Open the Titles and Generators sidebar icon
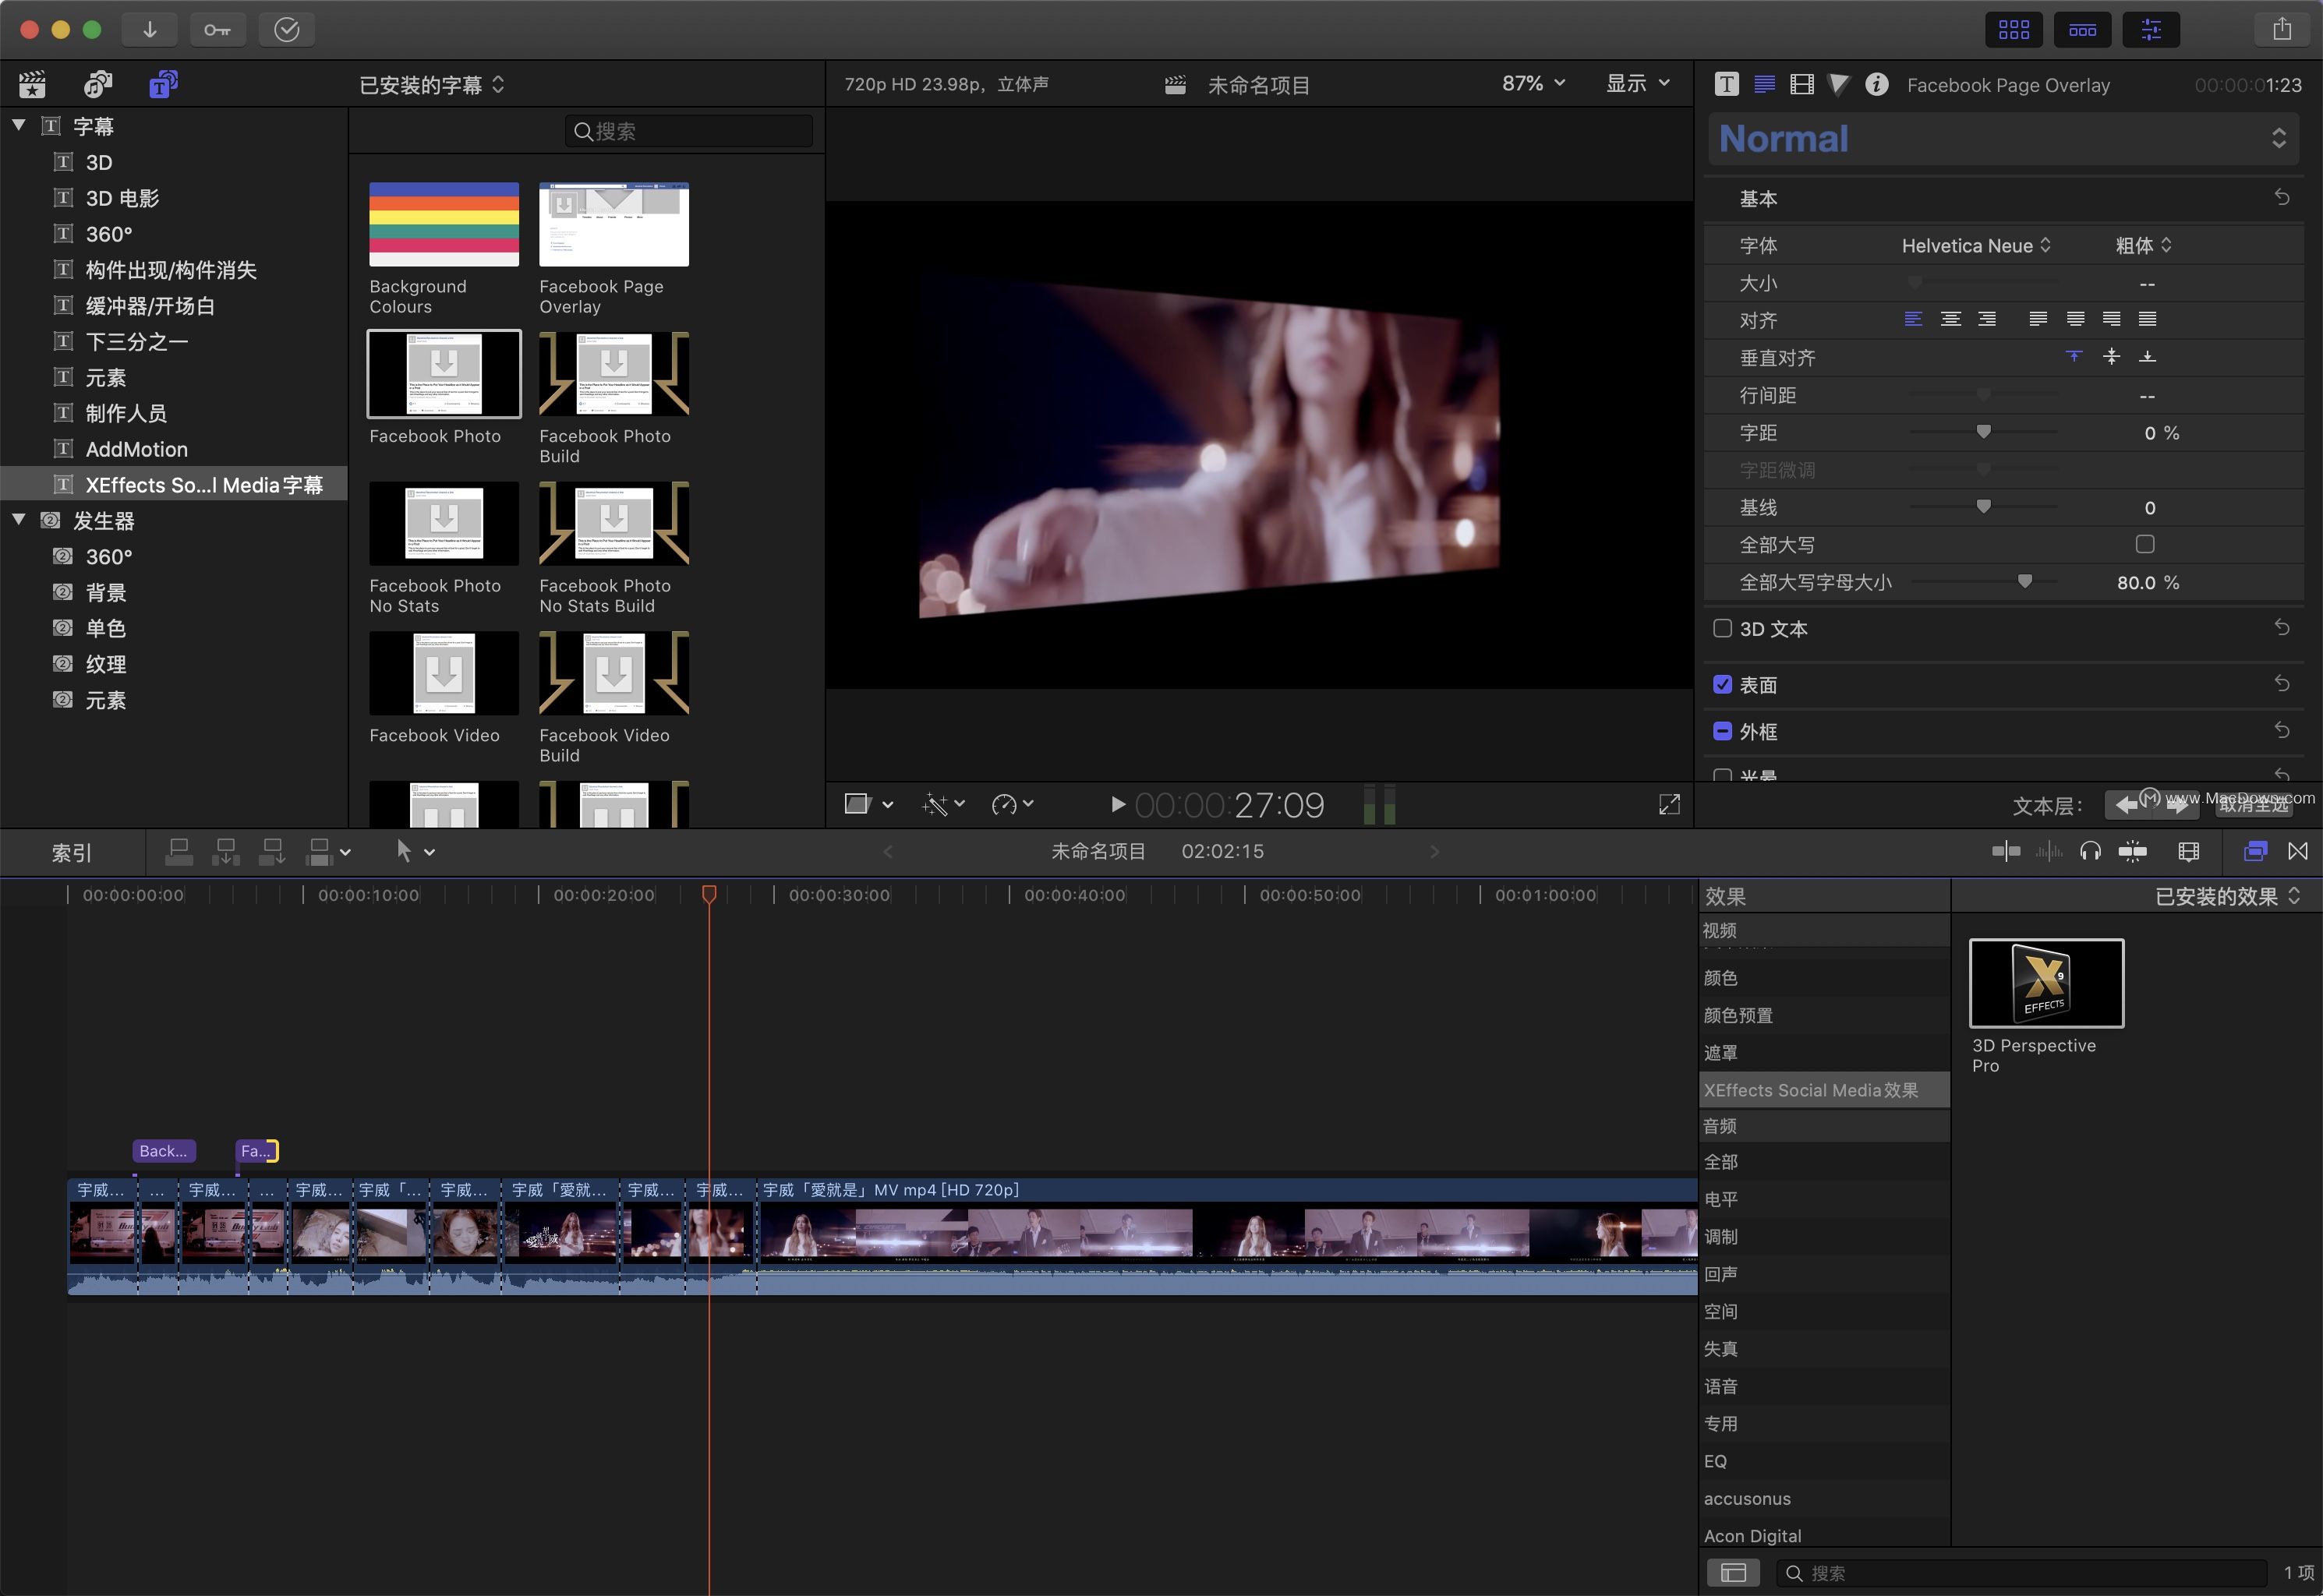The height and width of the screenshot is (1596, 2323). pos(163,85)
